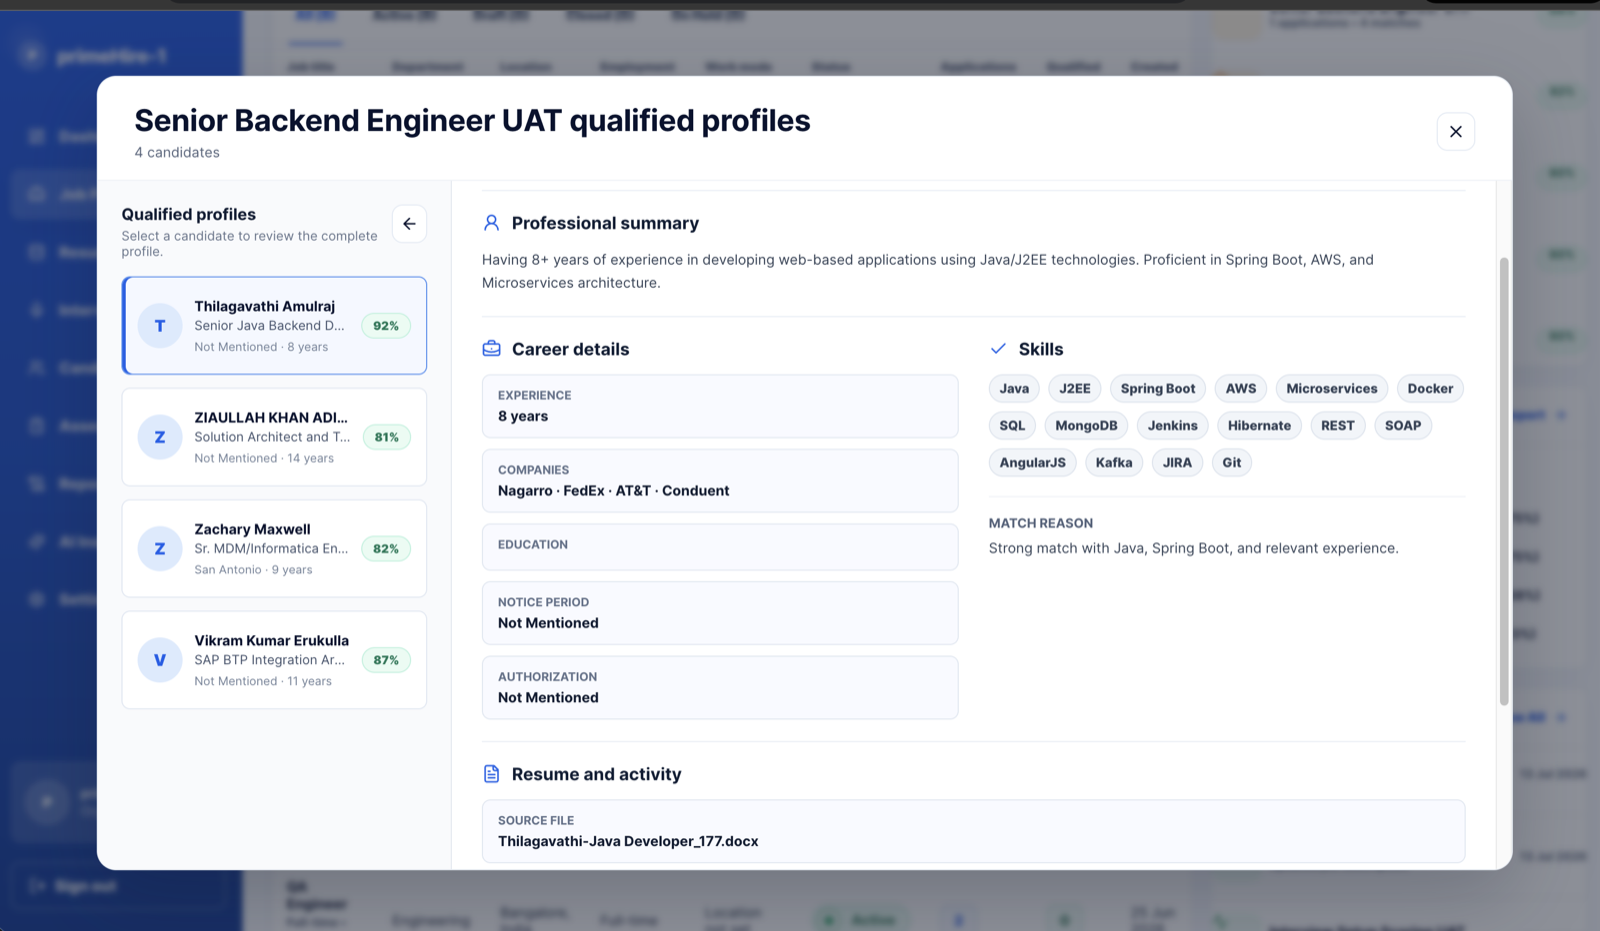Click the 92% match score badge
This screenshot has height=931, width=1600.
pyautogui.click(x=386, y=326)
